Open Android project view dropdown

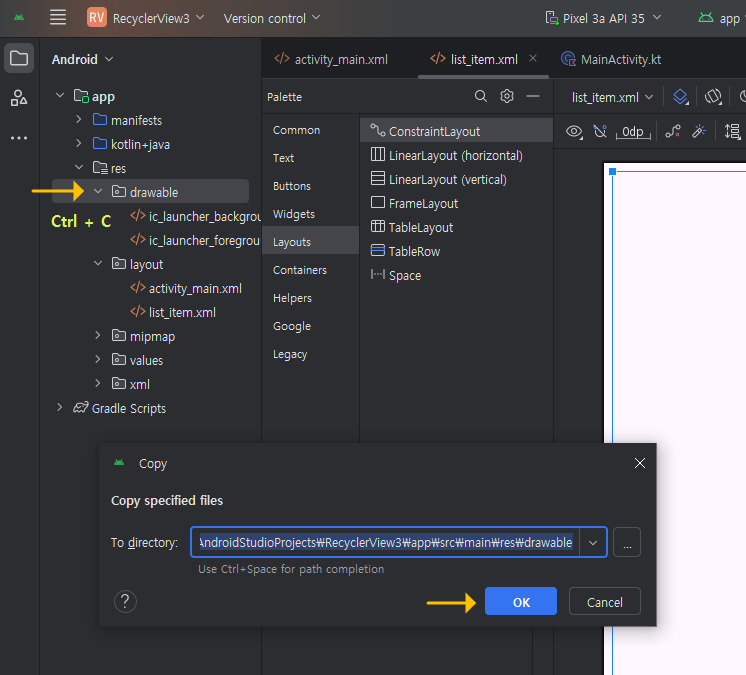(x=82, y=59)
